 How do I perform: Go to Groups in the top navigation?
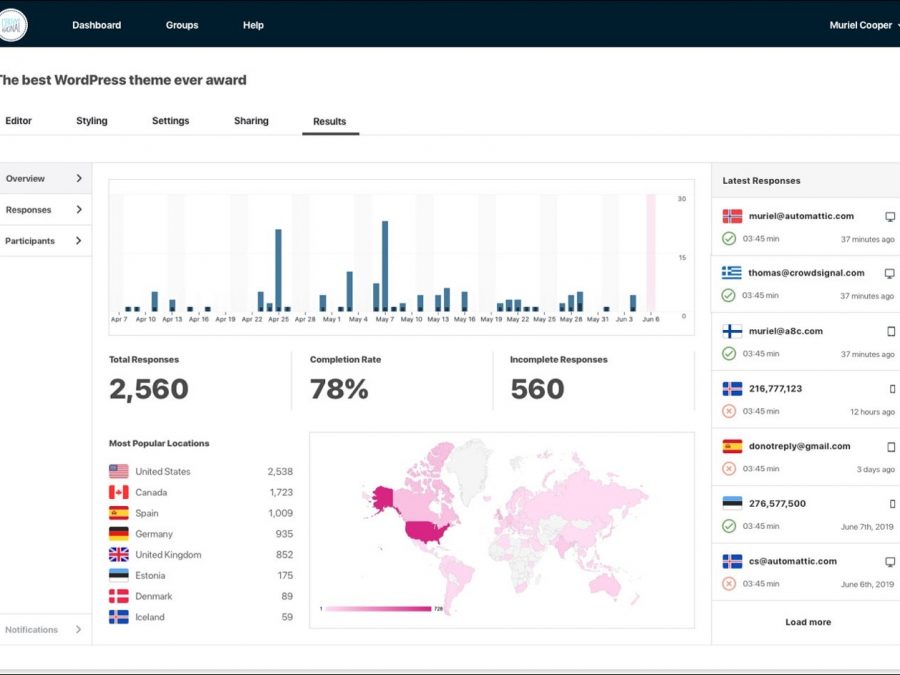coord(182,25)
